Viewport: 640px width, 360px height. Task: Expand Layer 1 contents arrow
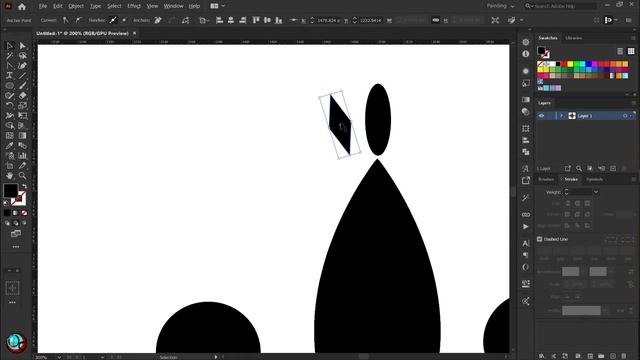coord(561,116)
